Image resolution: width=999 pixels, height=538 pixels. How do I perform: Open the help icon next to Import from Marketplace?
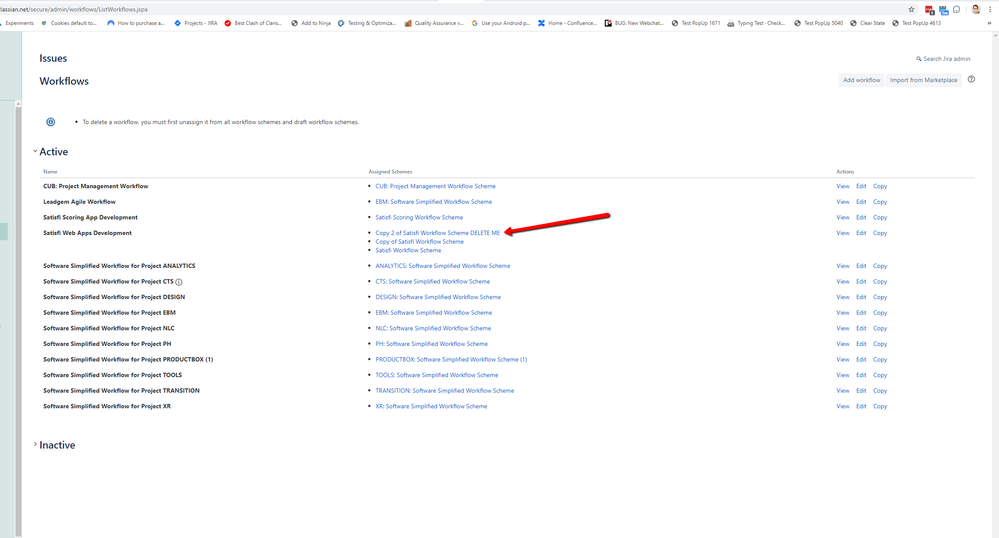(971, 80)
